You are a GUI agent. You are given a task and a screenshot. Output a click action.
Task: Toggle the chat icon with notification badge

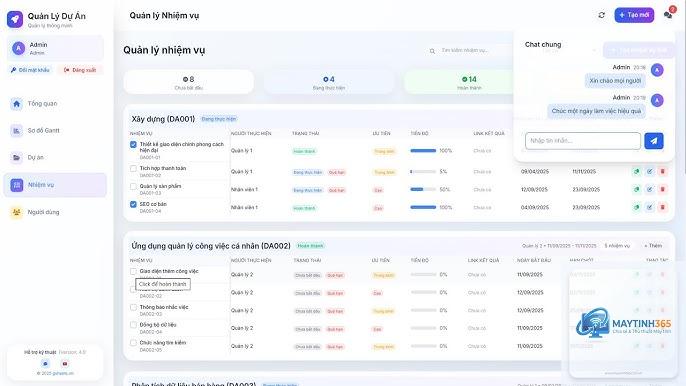668,14
